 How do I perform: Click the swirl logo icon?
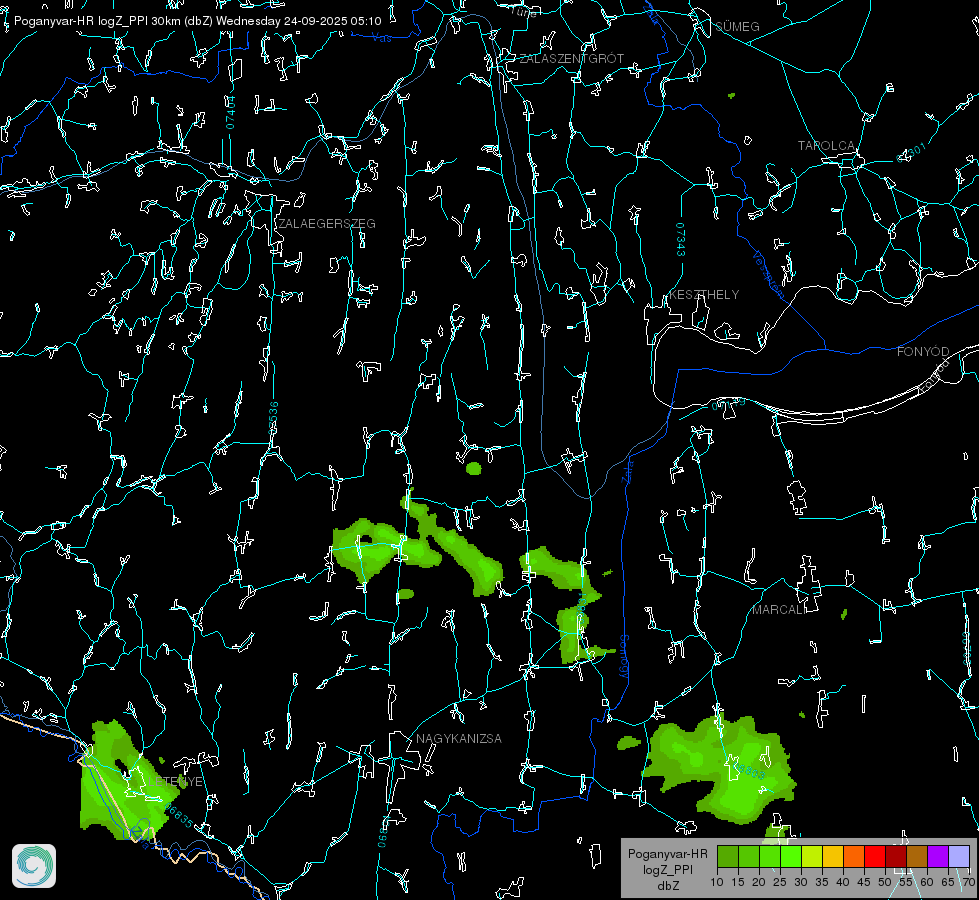tap(34, 866)
